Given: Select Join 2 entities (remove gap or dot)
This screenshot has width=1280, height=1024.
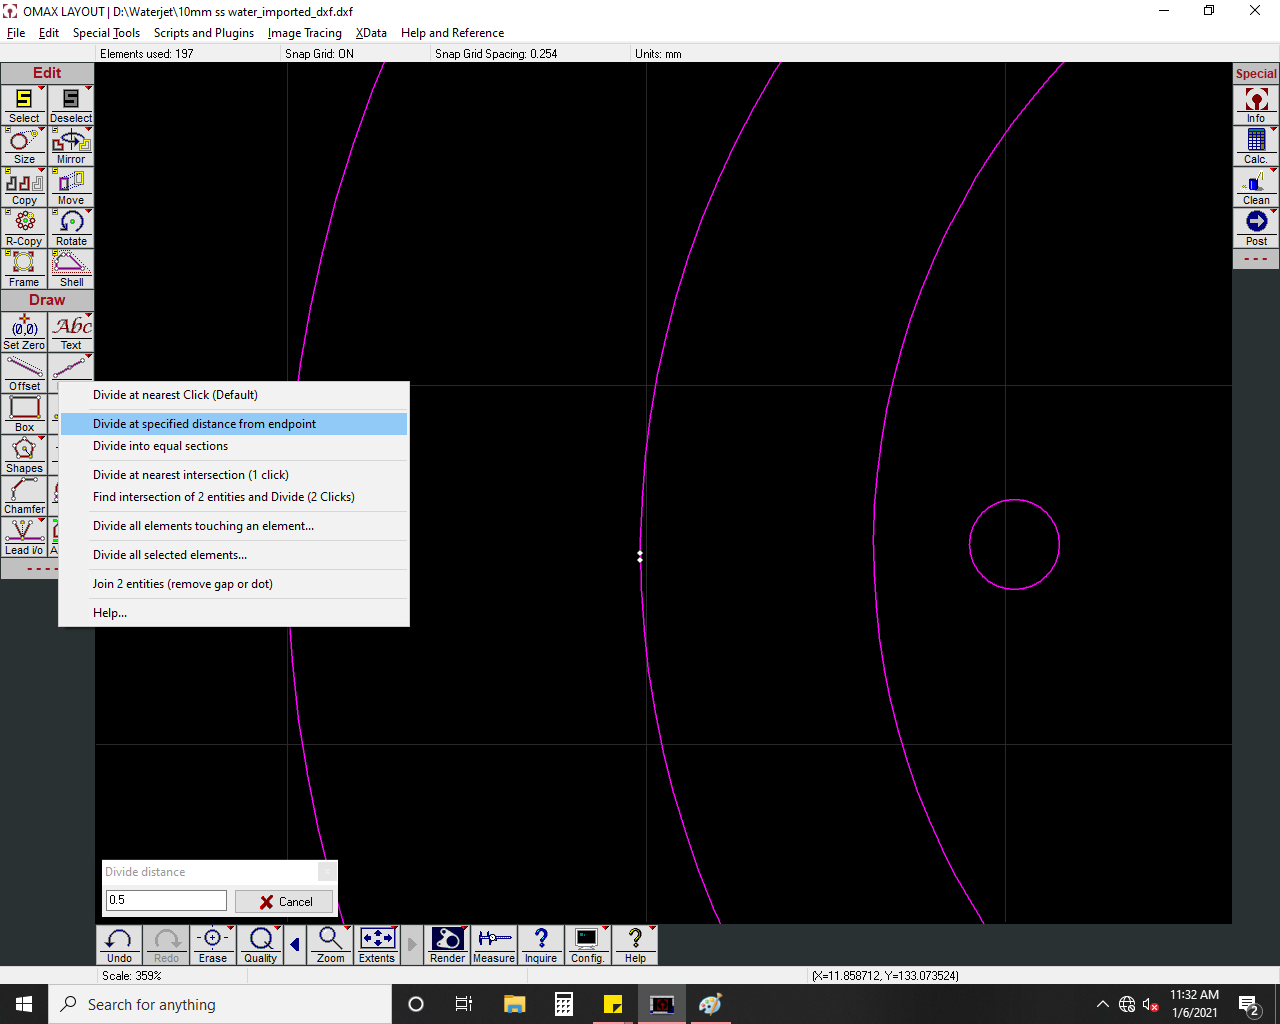Looking at the screenshot, I should (x=234, y=584).
